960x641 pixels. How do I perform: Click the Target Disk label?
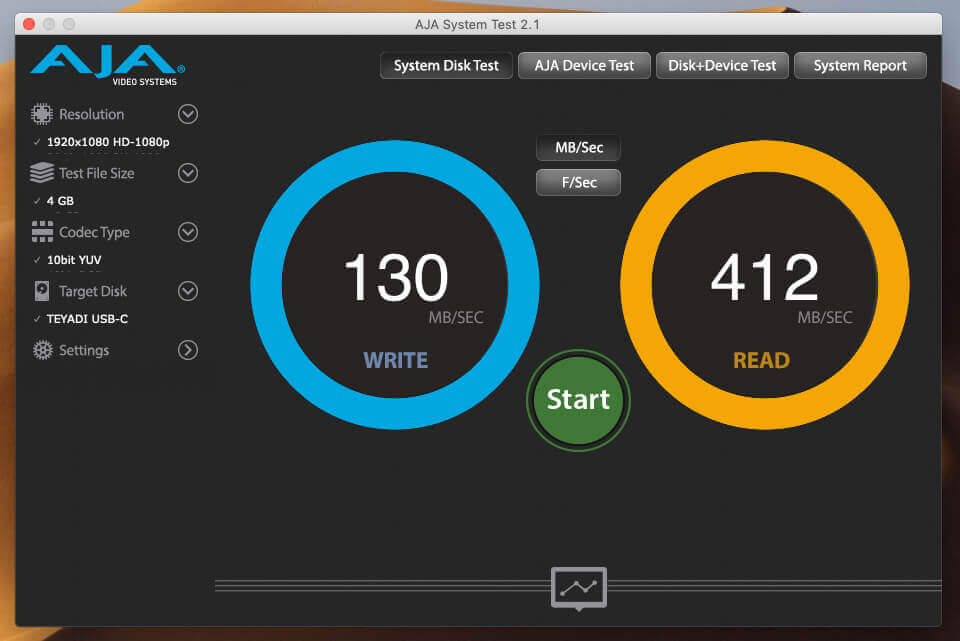point(92,291)
